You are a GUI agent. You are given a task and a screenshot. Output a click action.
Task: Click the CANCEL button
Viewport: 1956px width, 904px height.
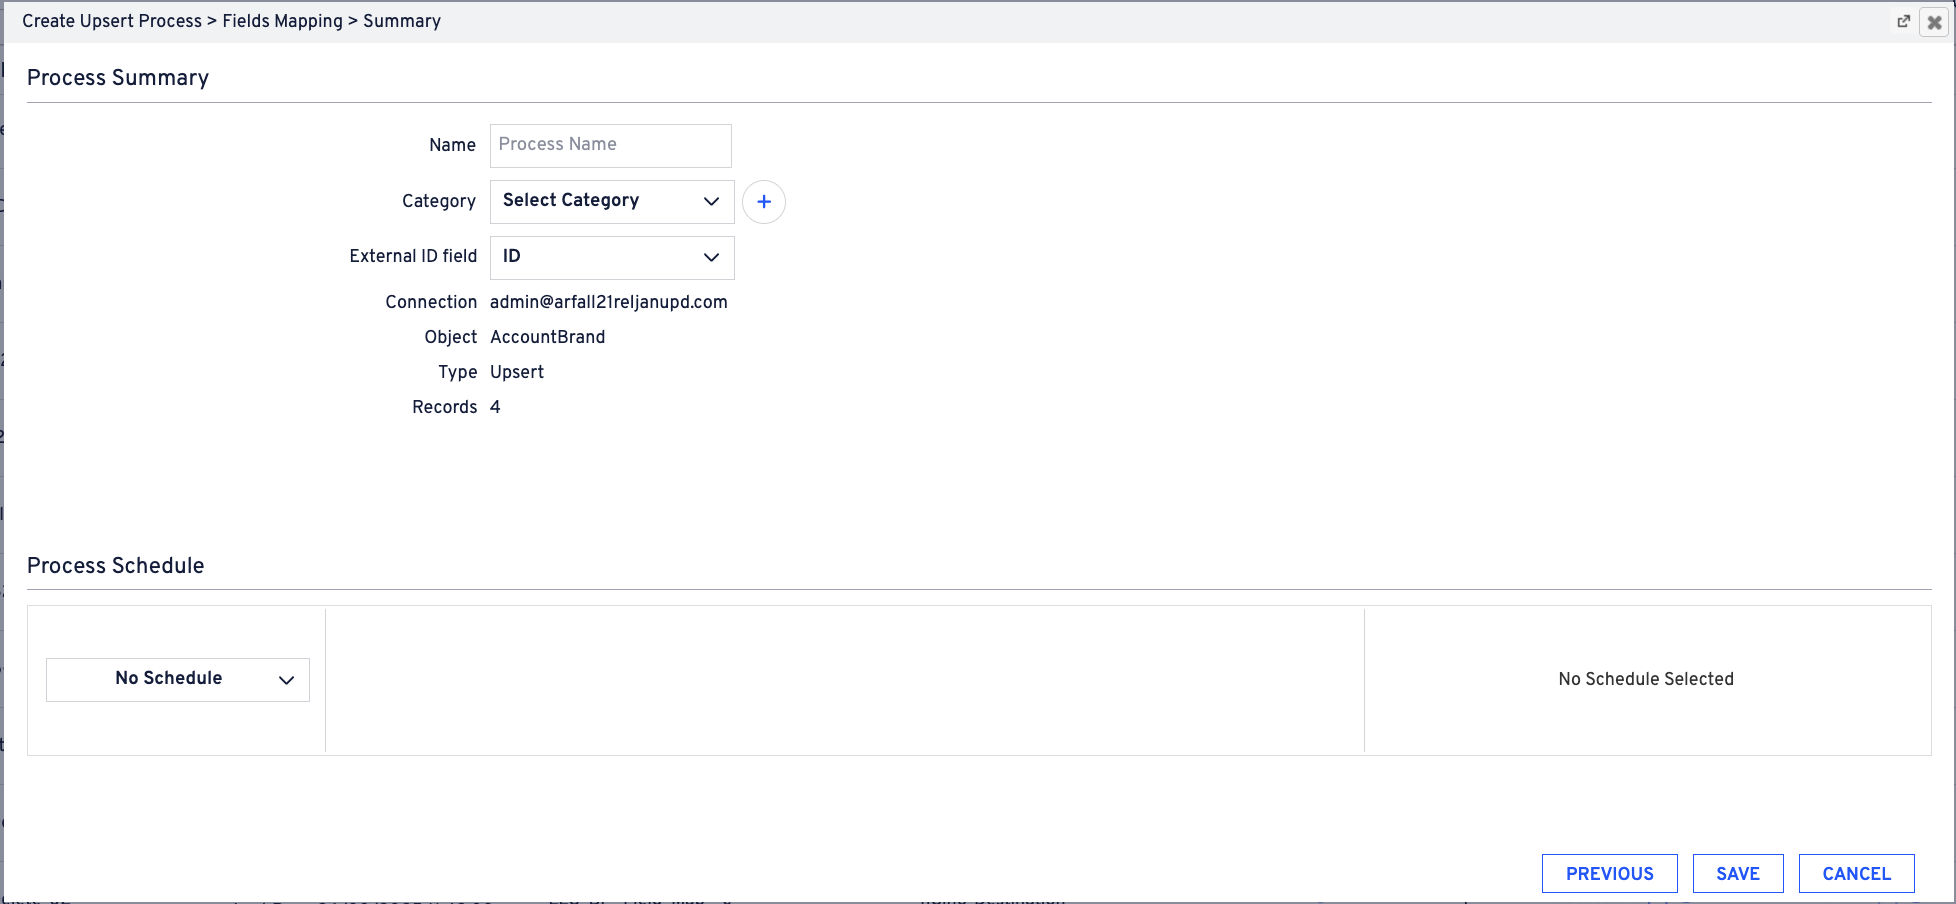click(1856, 873)
